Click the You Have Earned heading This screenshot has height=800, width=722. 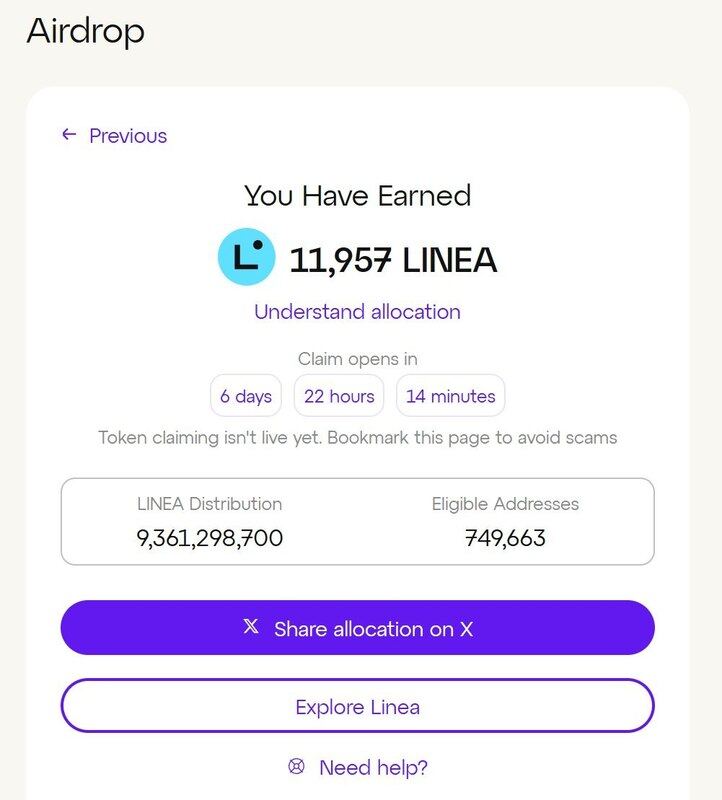click(357, 195)
